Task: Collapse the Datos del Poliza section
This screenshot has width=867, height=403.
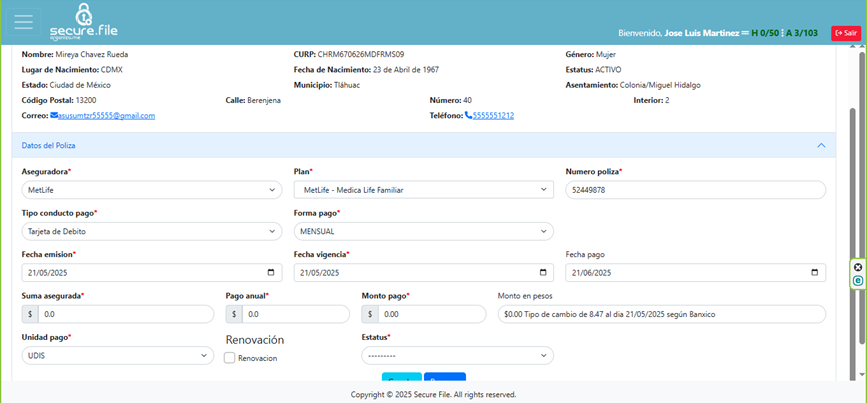Action: pyautogui.click(x=821, y=146)
